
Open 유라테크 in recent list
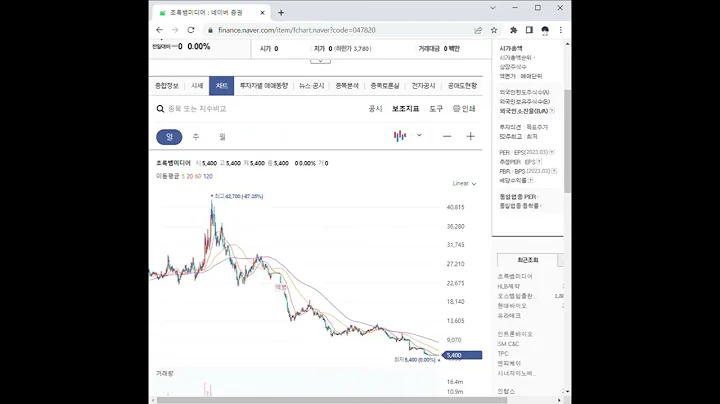509,316
